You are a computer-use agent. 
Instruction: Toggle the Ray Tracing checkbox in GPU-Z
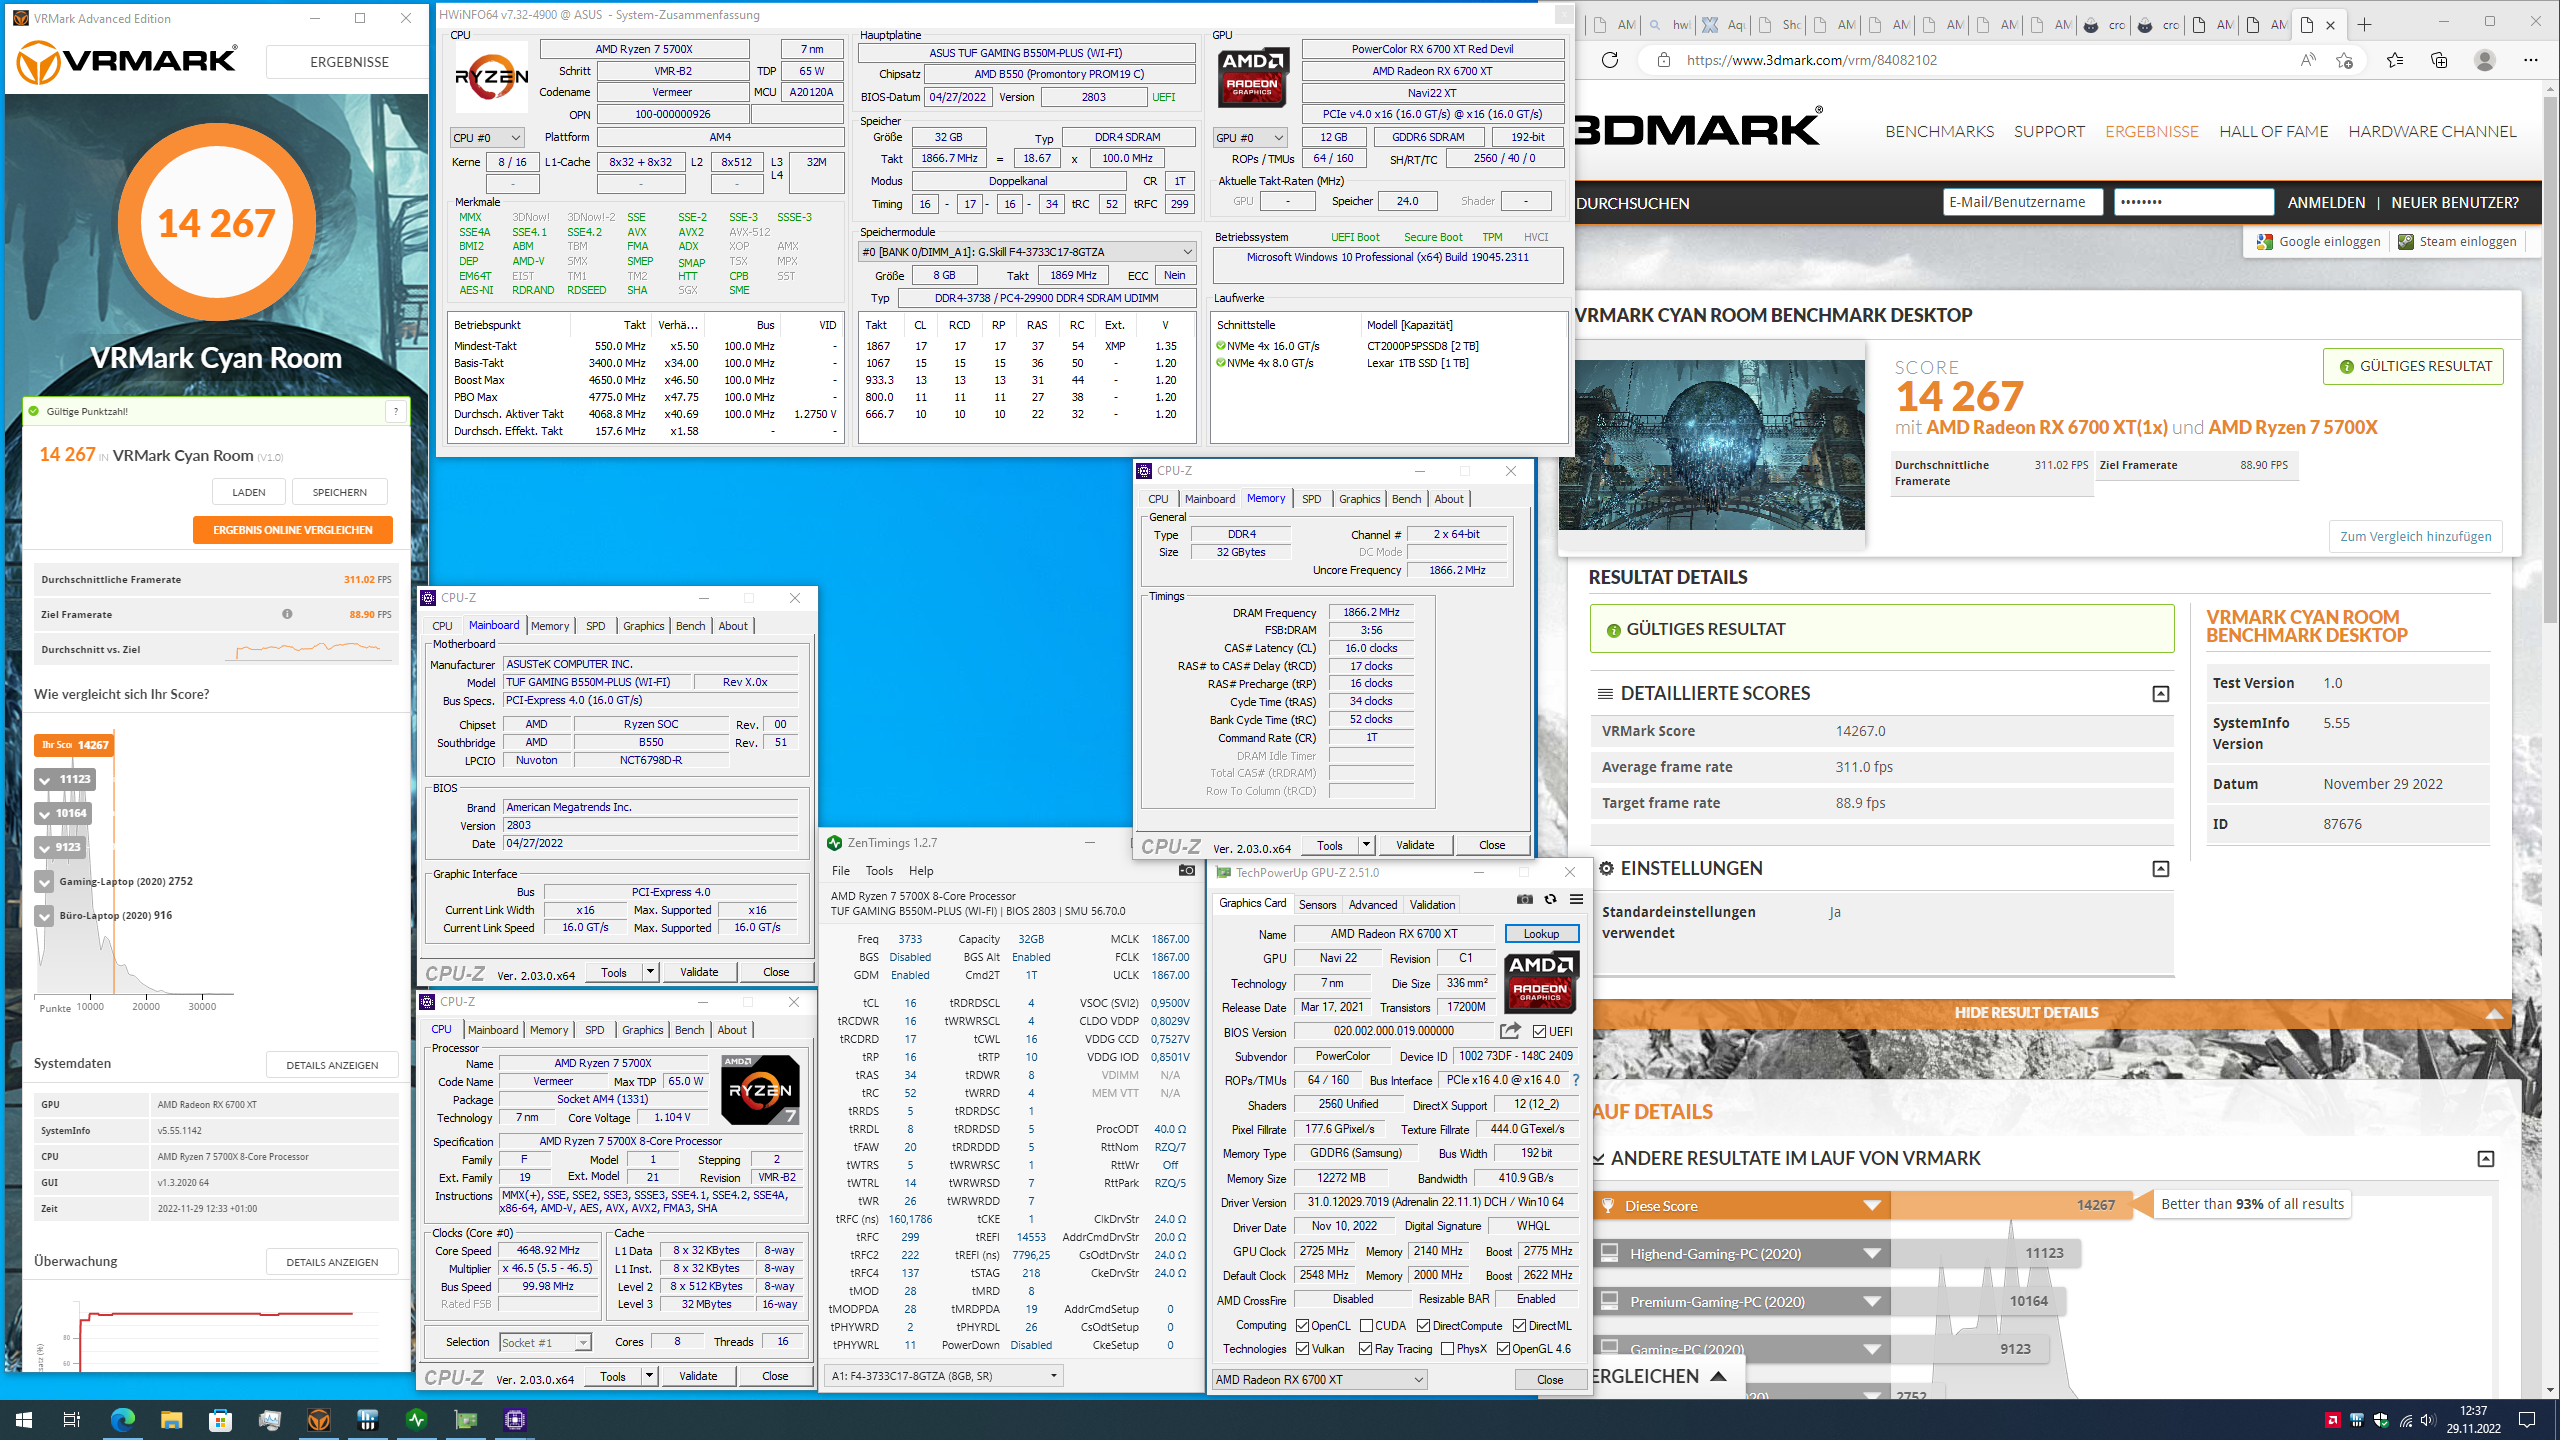(x=1366, y=1349)
